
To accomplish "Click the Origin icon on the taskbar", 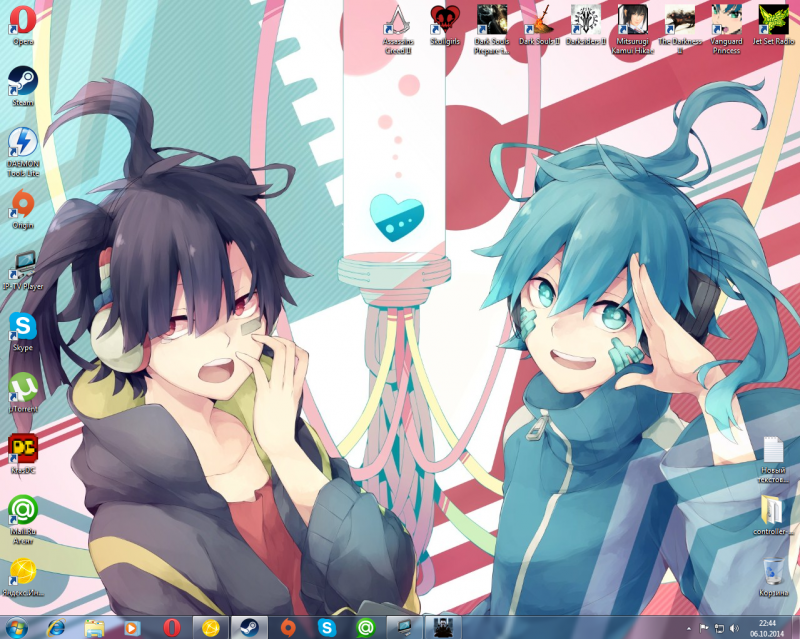I will 288,627.
